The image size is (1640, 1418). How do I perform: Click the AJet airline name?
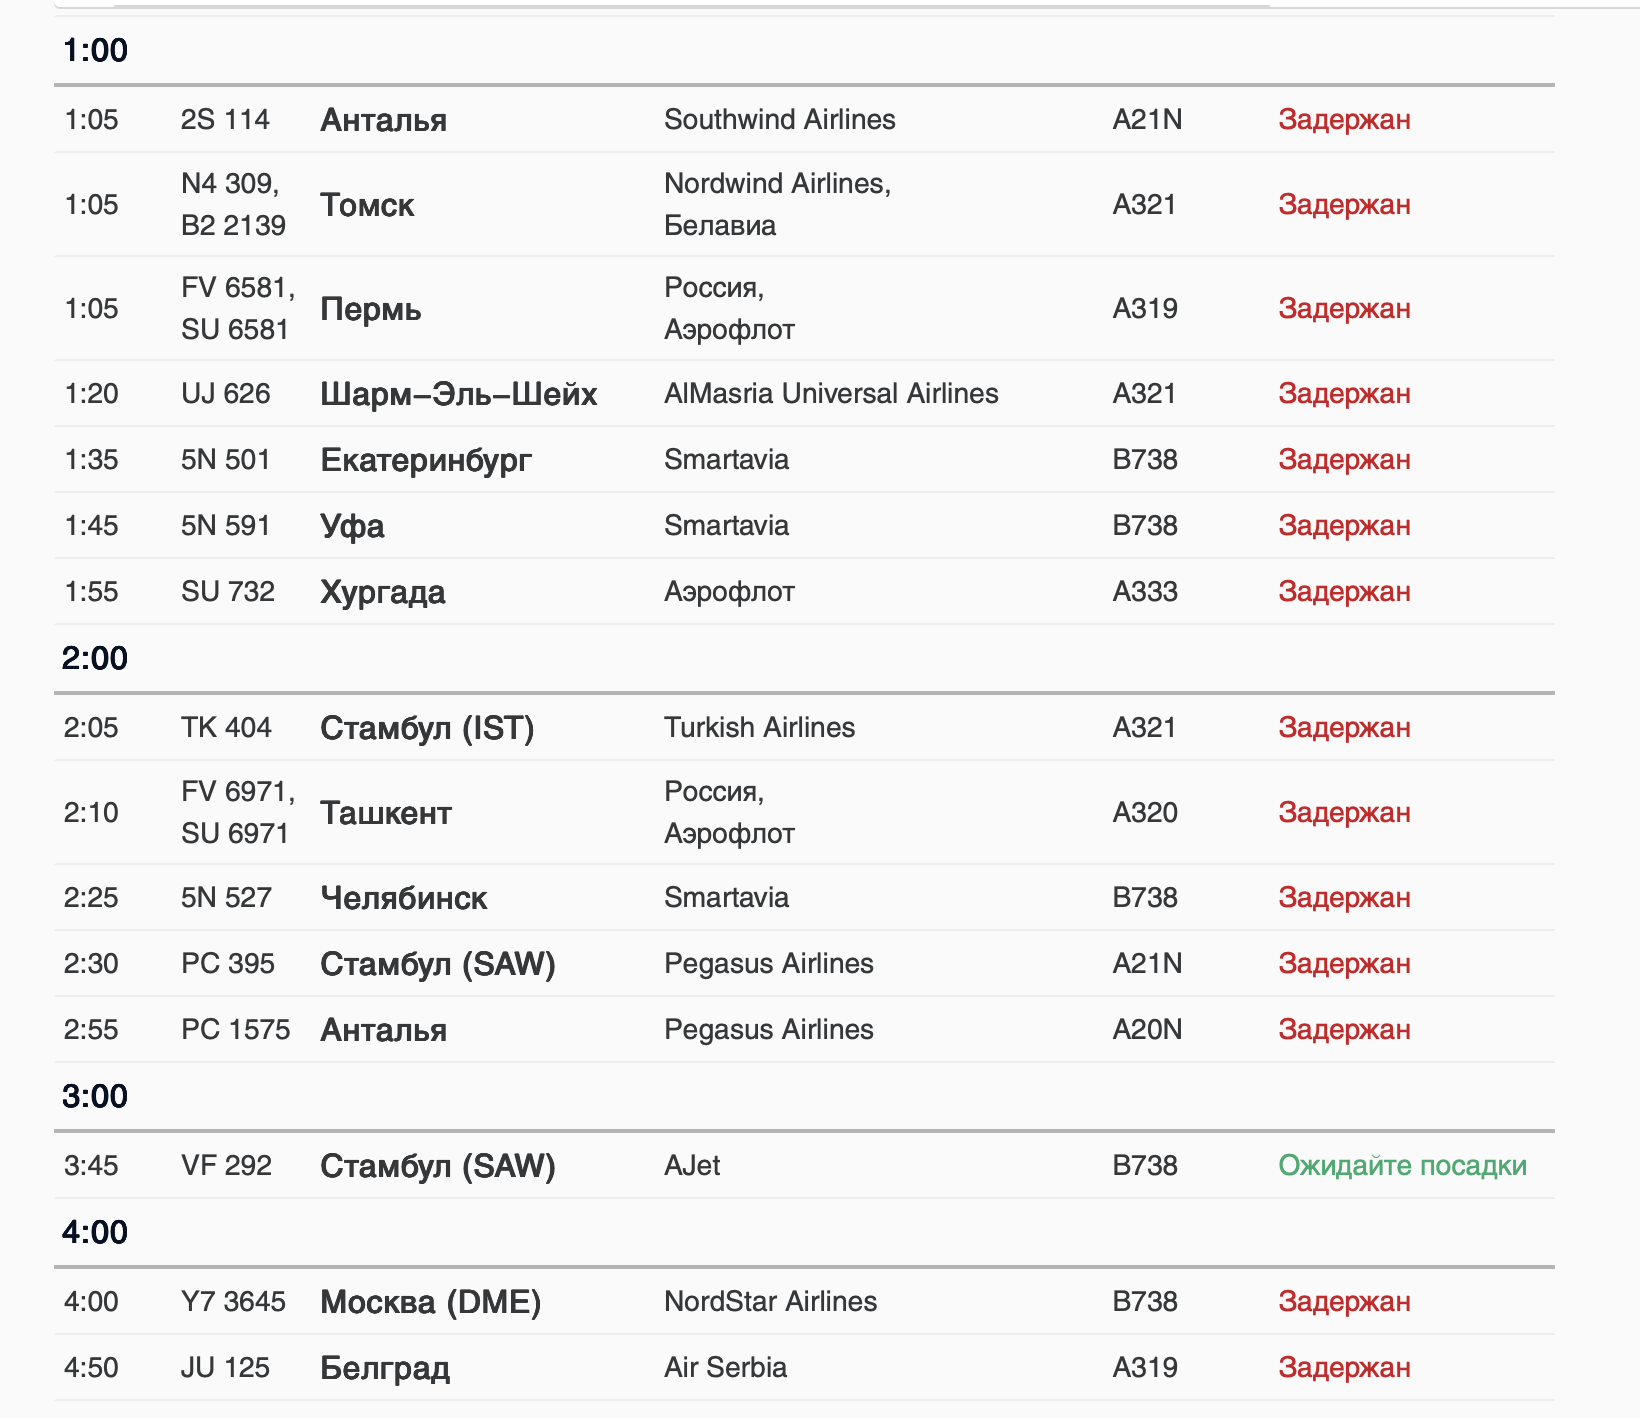(x=692, y=1166)
